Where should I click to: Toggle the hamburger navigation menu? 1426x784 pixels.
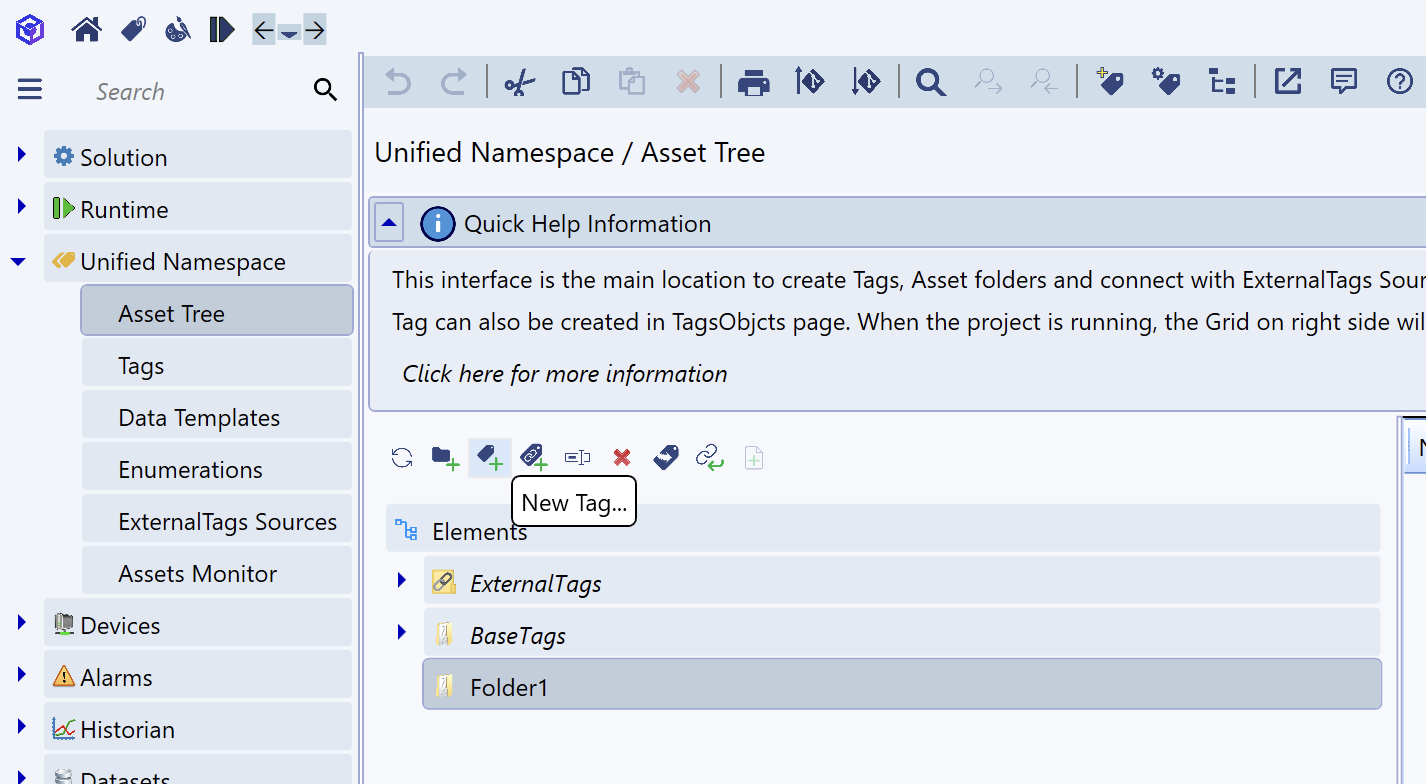30,91
